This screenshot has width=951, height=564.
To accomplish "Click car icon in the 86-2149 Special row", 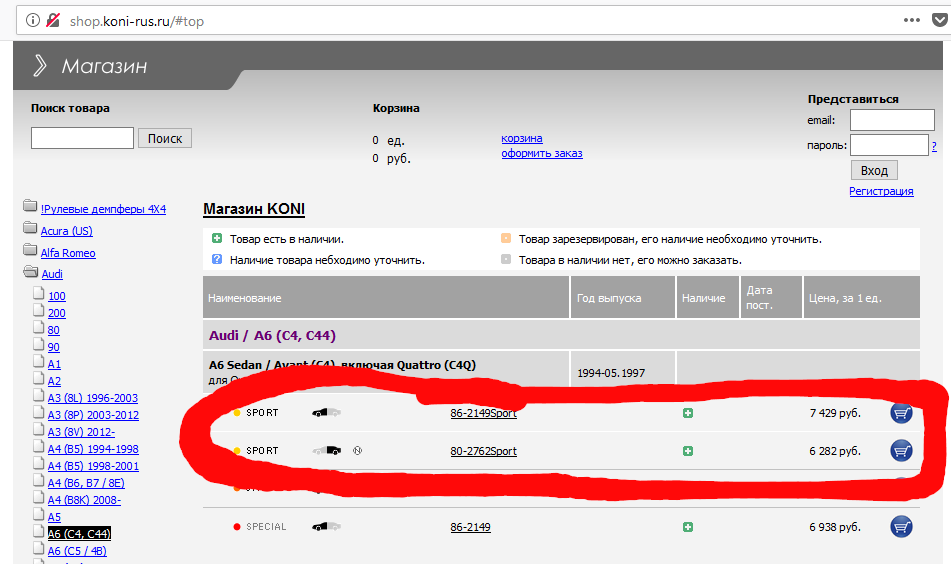I will click(326, 526).
